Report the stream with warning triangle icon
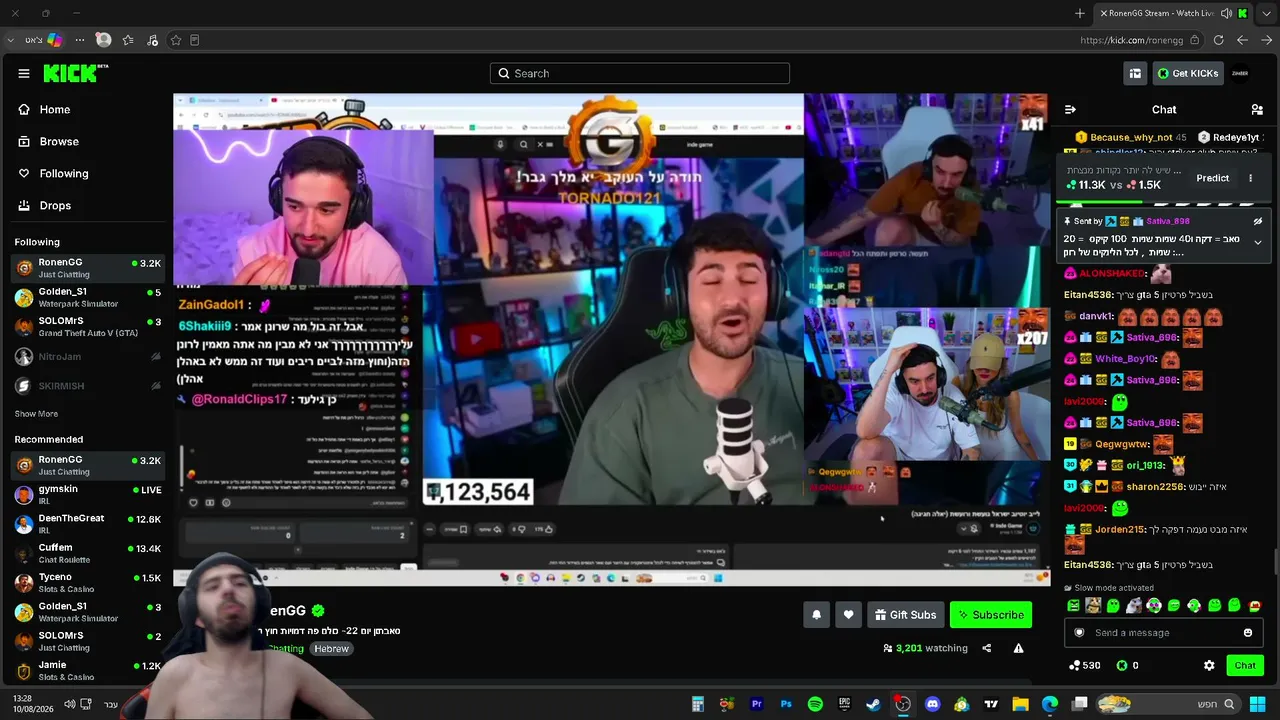Viewport: 1280px width, 720px height. point(1018,648)
